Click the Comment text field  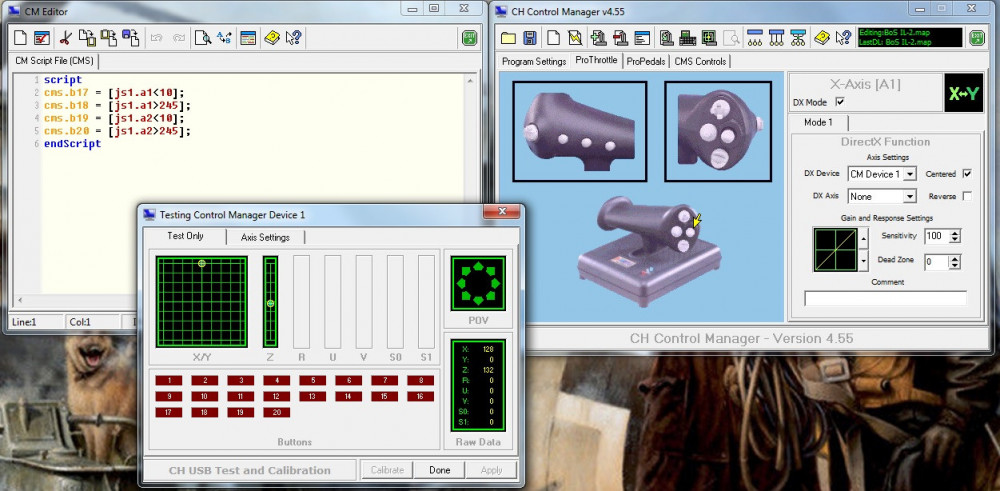tap(885, 298)
